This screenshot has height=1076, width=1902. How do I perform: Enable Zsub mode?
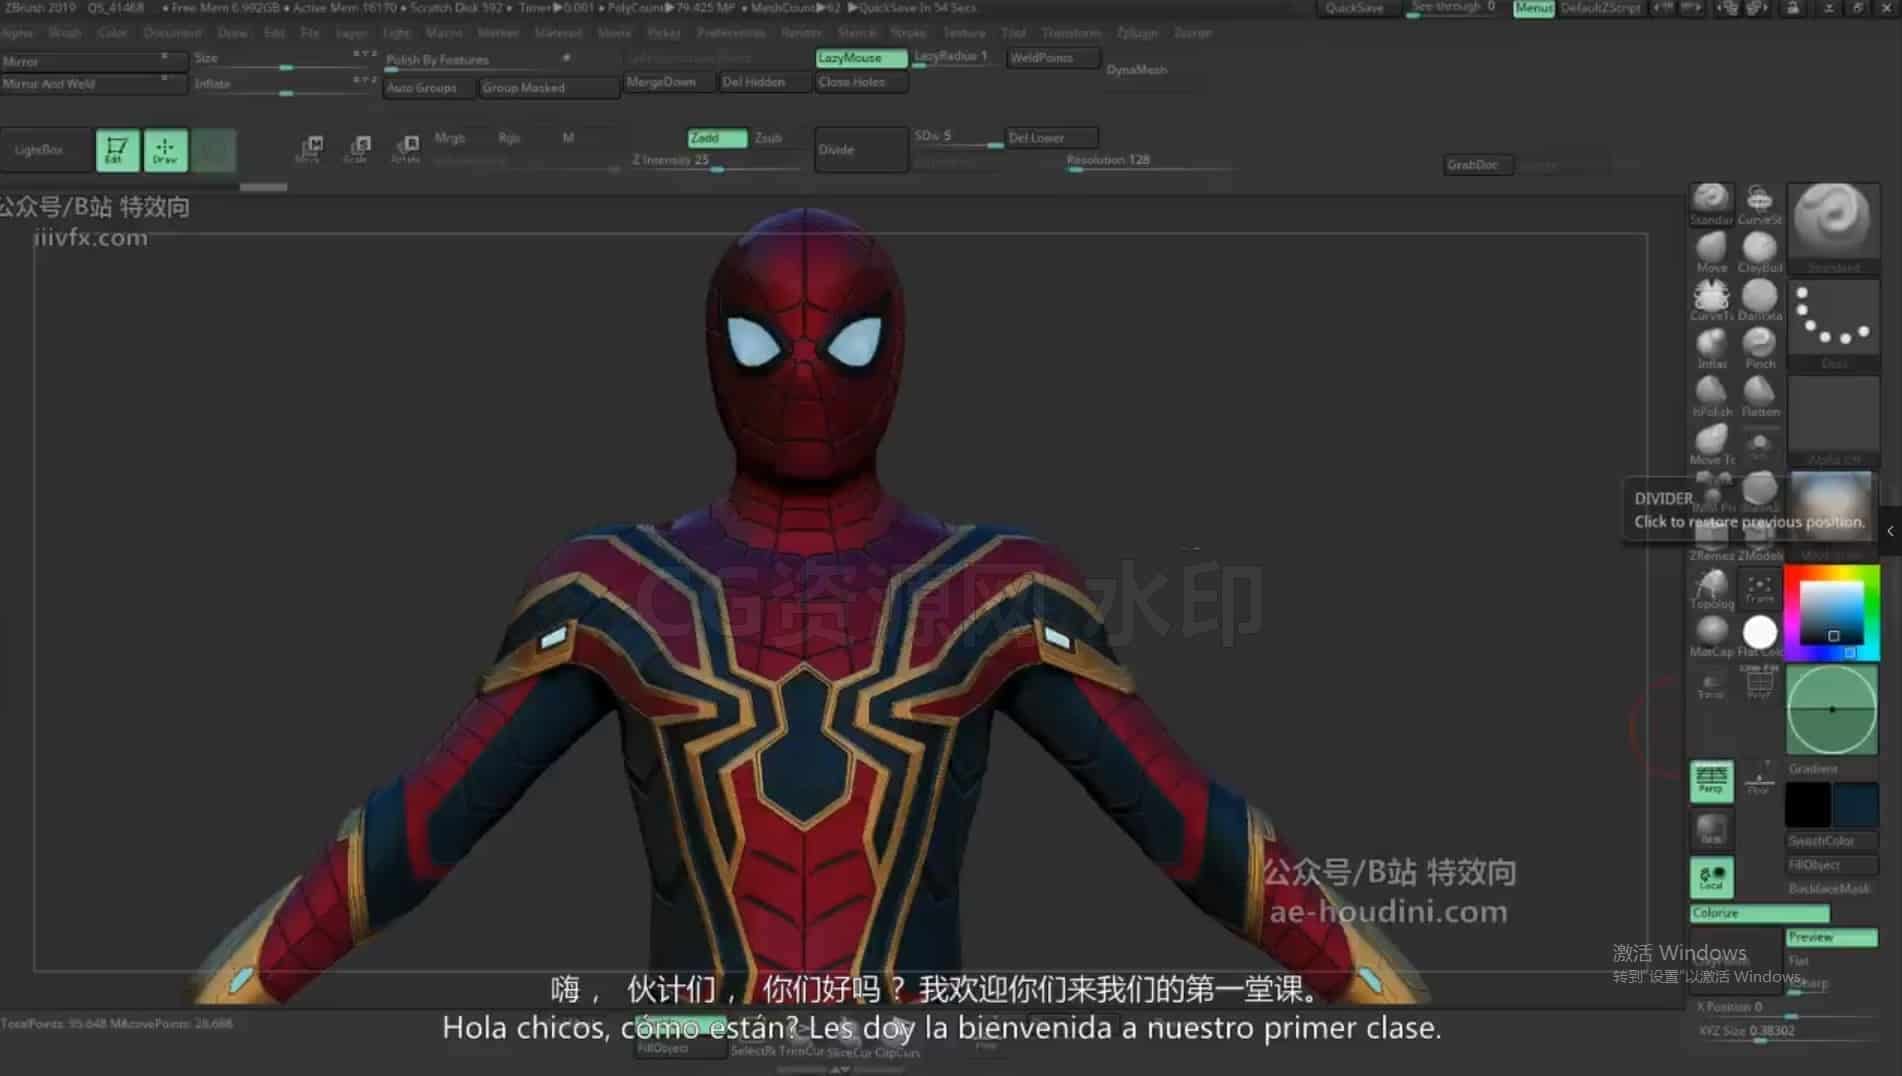(x=769, y=138)
